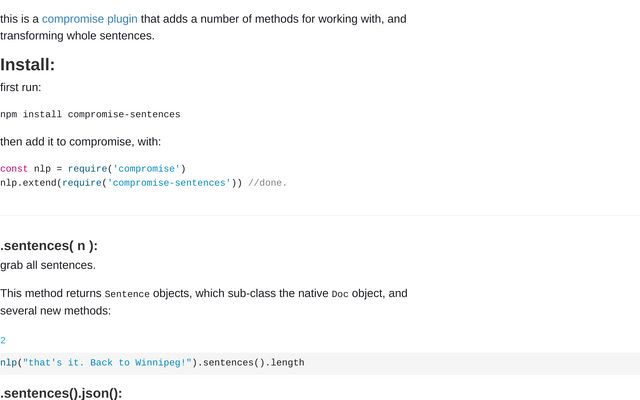Click the output result 2
The height and width of the screenshot is (400, 640).
pyautogui.click(x=3, y=340)
